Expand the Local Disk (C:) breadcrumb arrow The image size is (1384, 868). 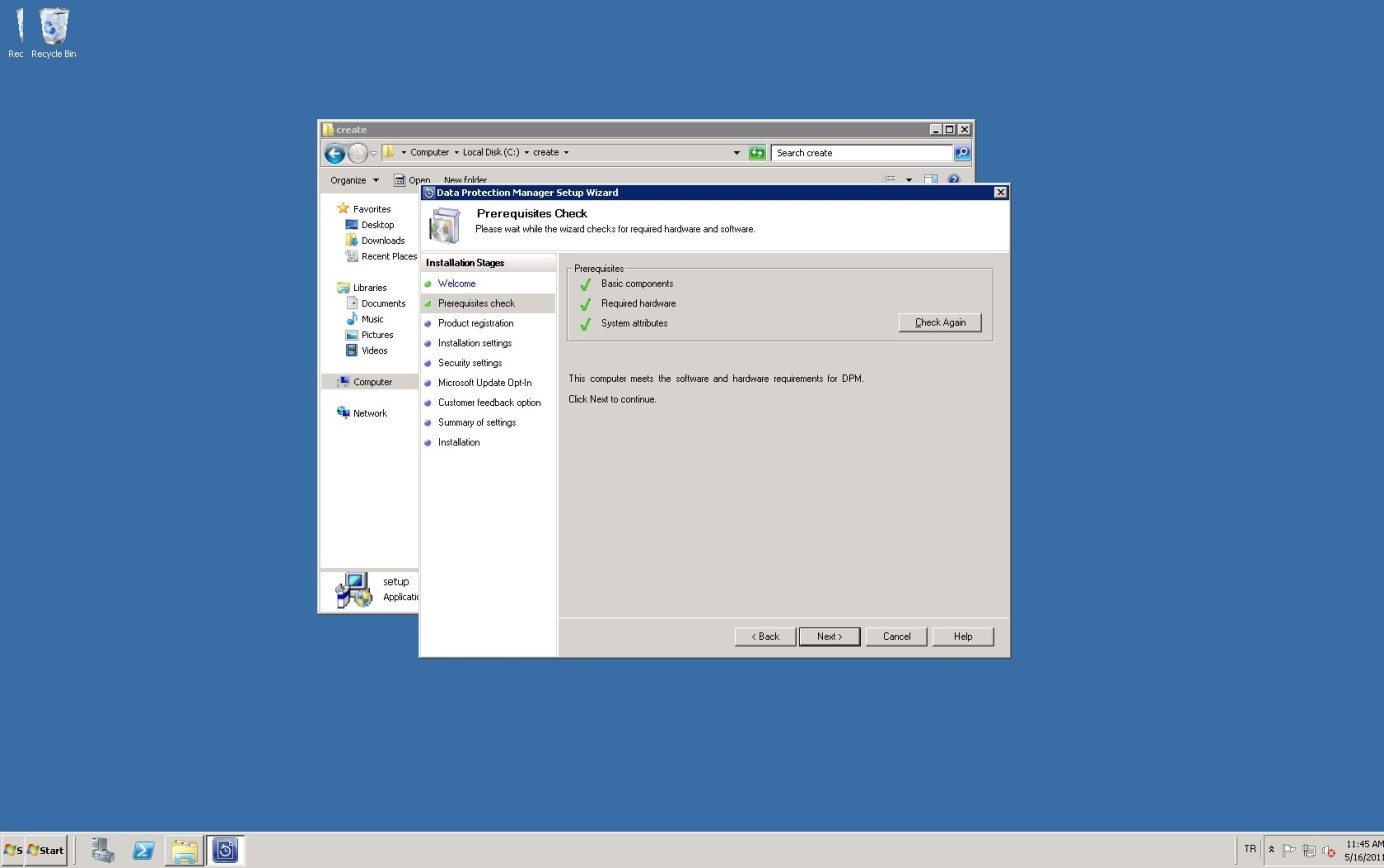(x=525, y=153)
